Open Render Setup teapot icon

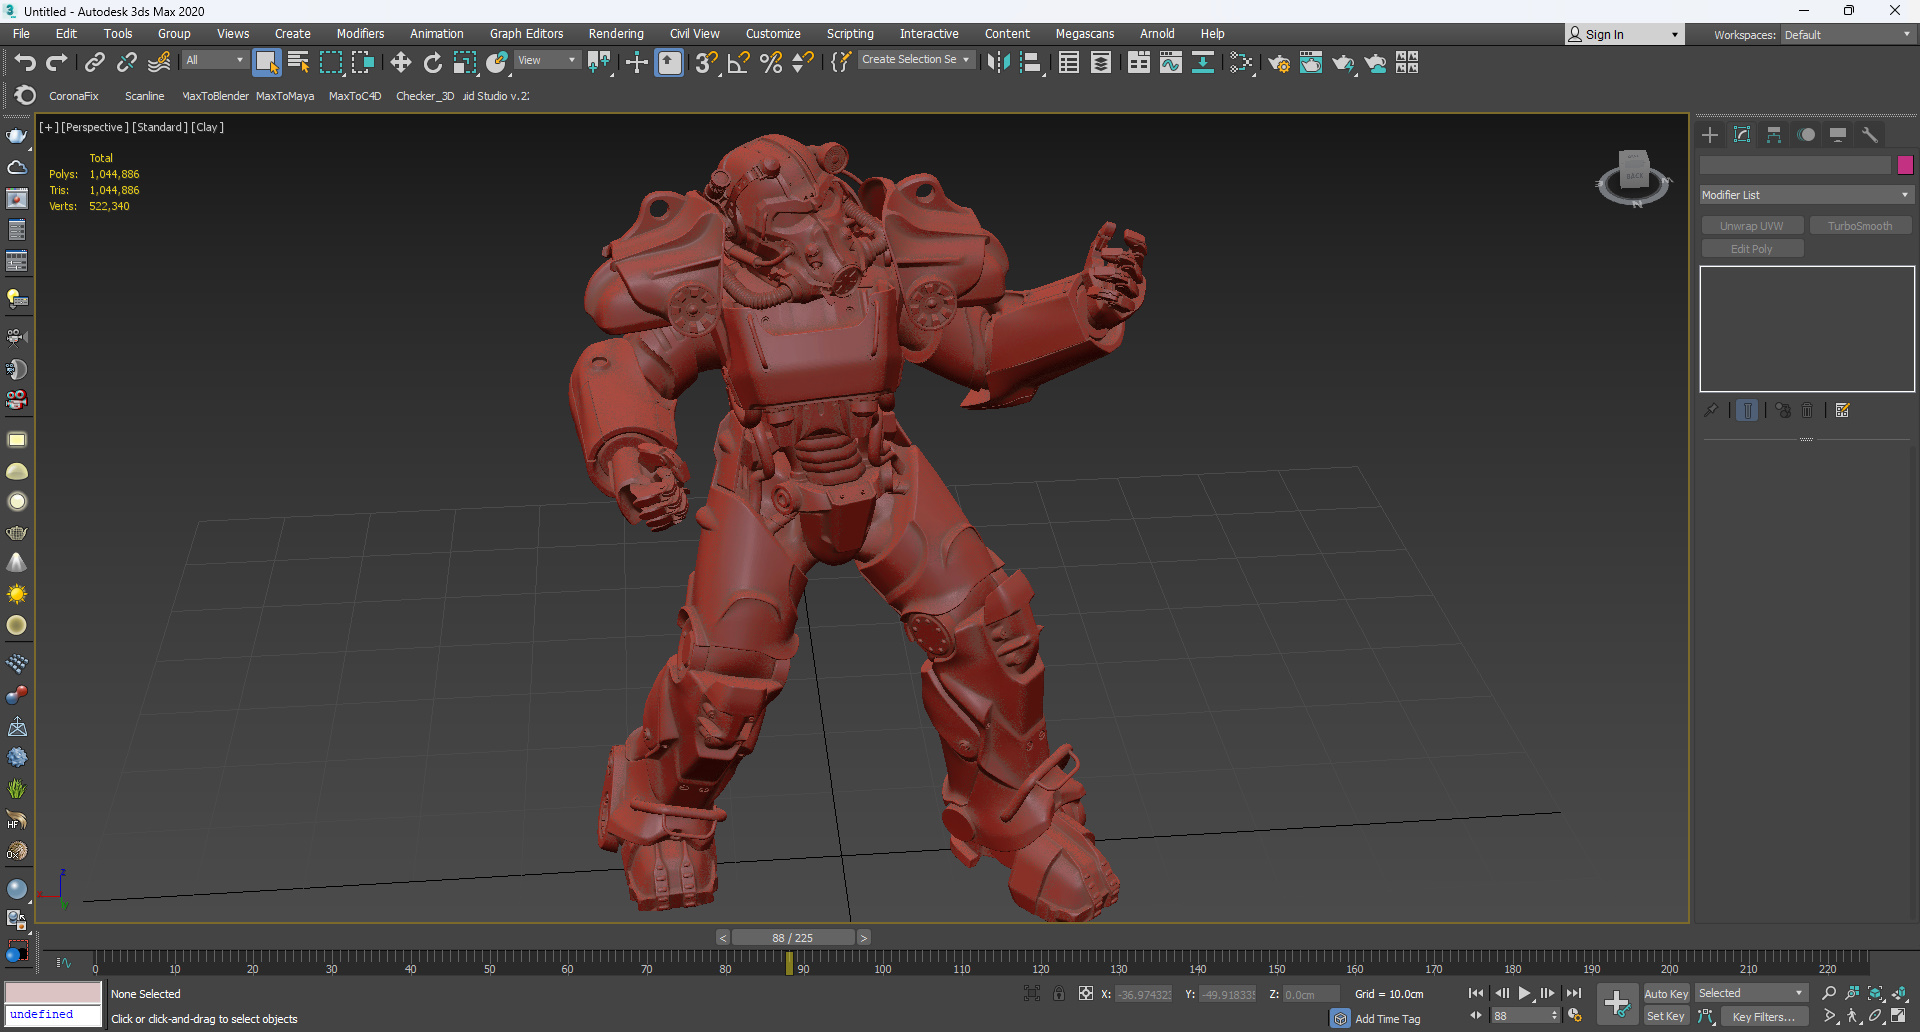click(1279, 63)
